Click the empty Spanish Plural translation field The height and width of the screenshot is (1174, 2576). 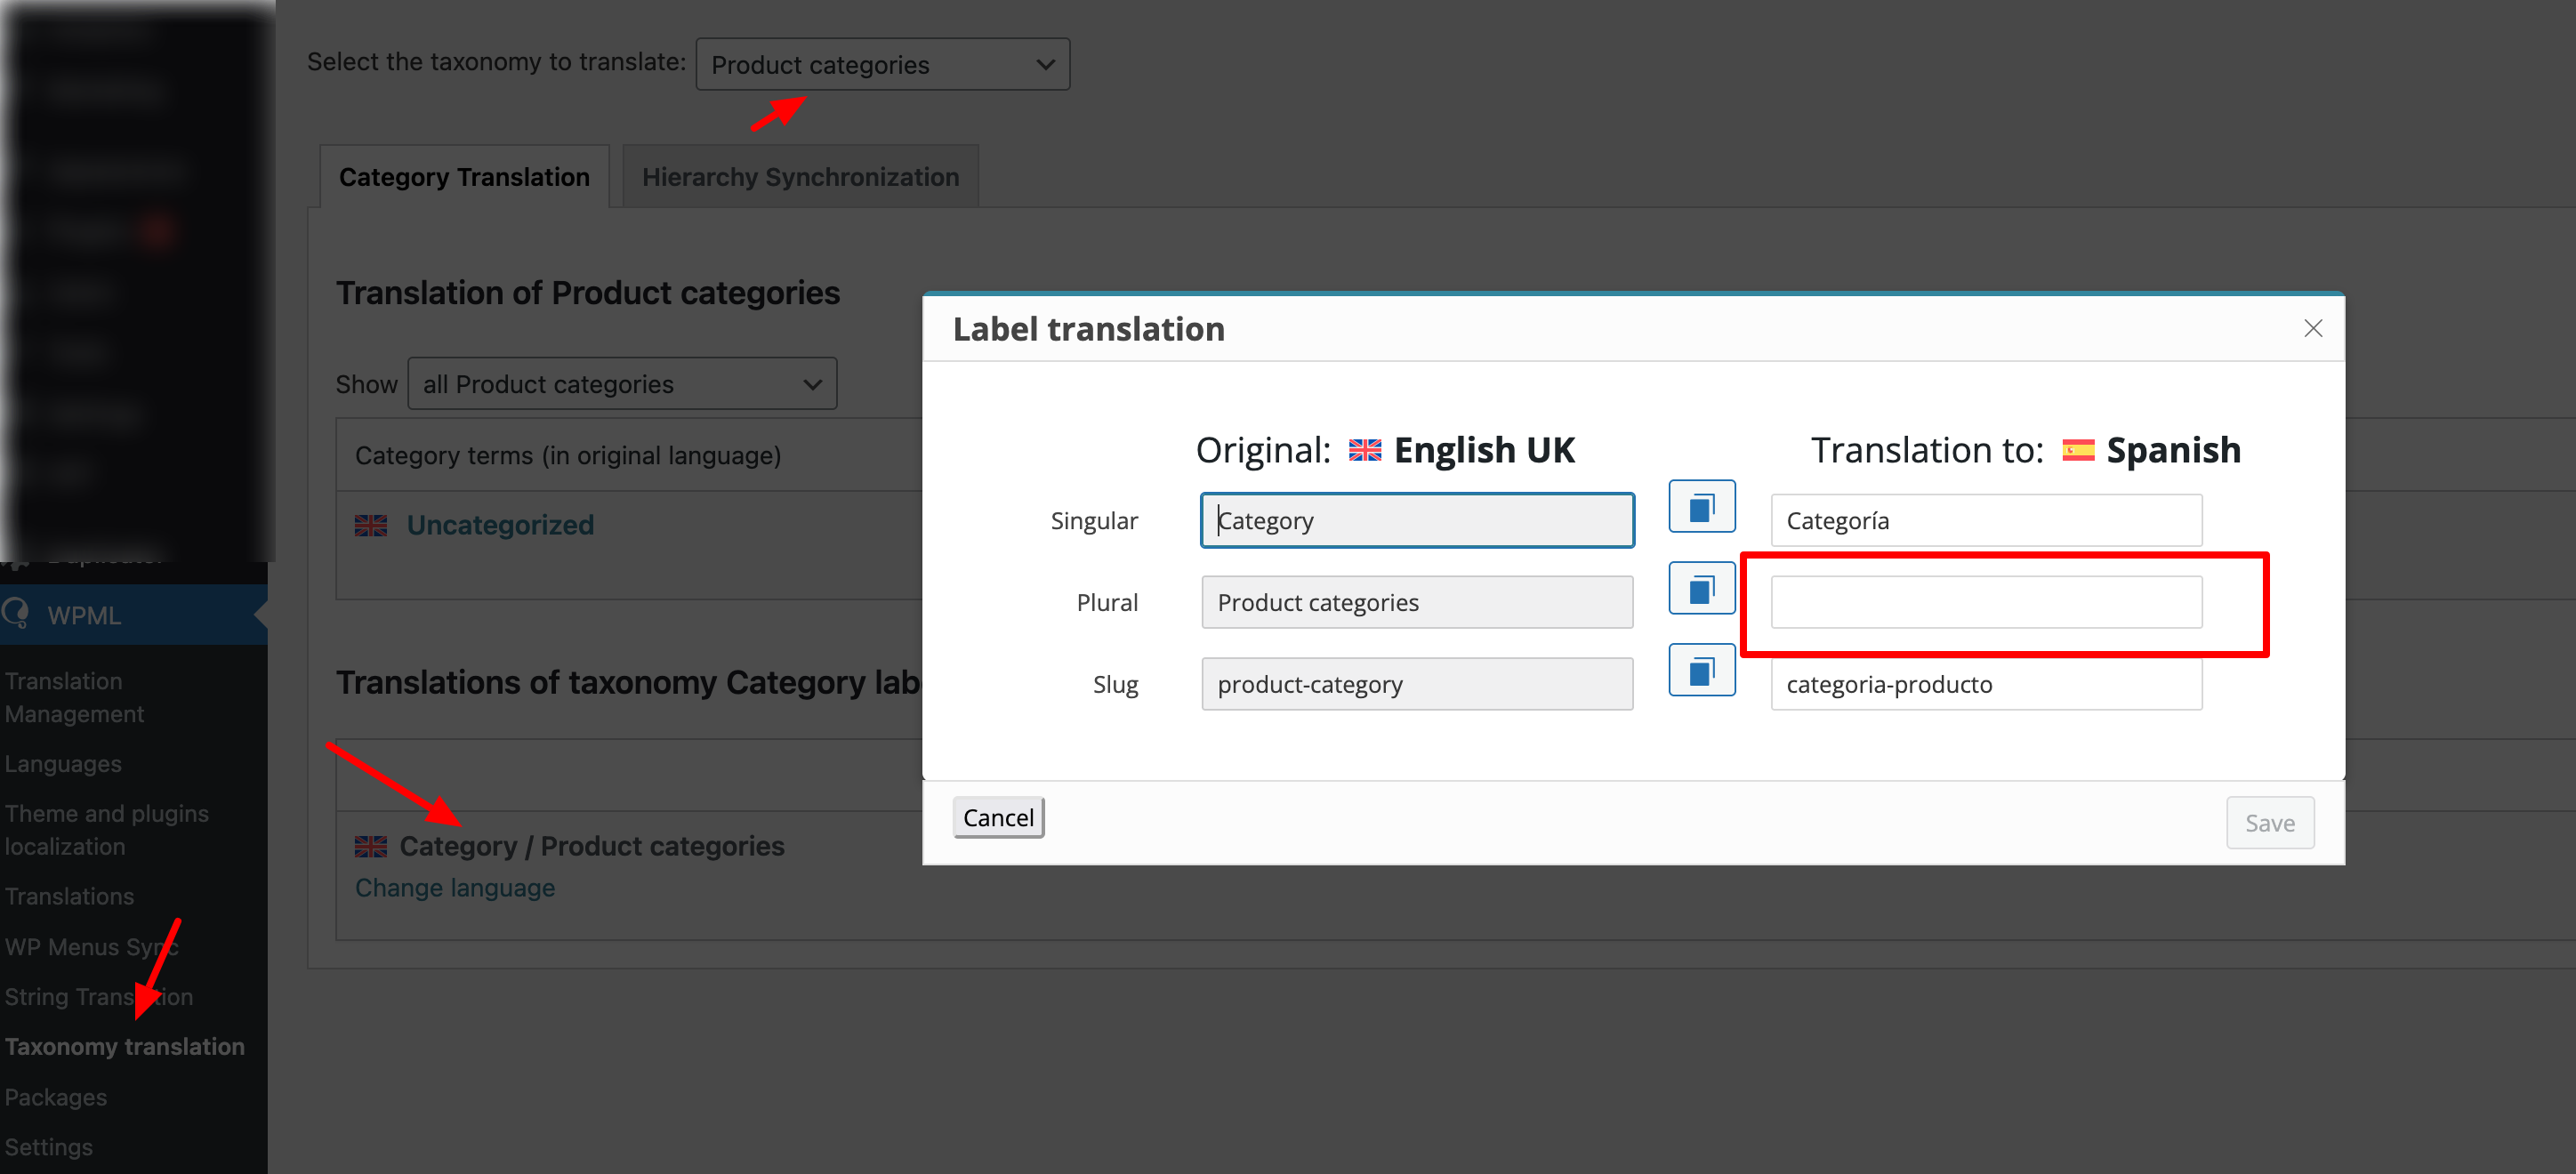(1986, 603)
